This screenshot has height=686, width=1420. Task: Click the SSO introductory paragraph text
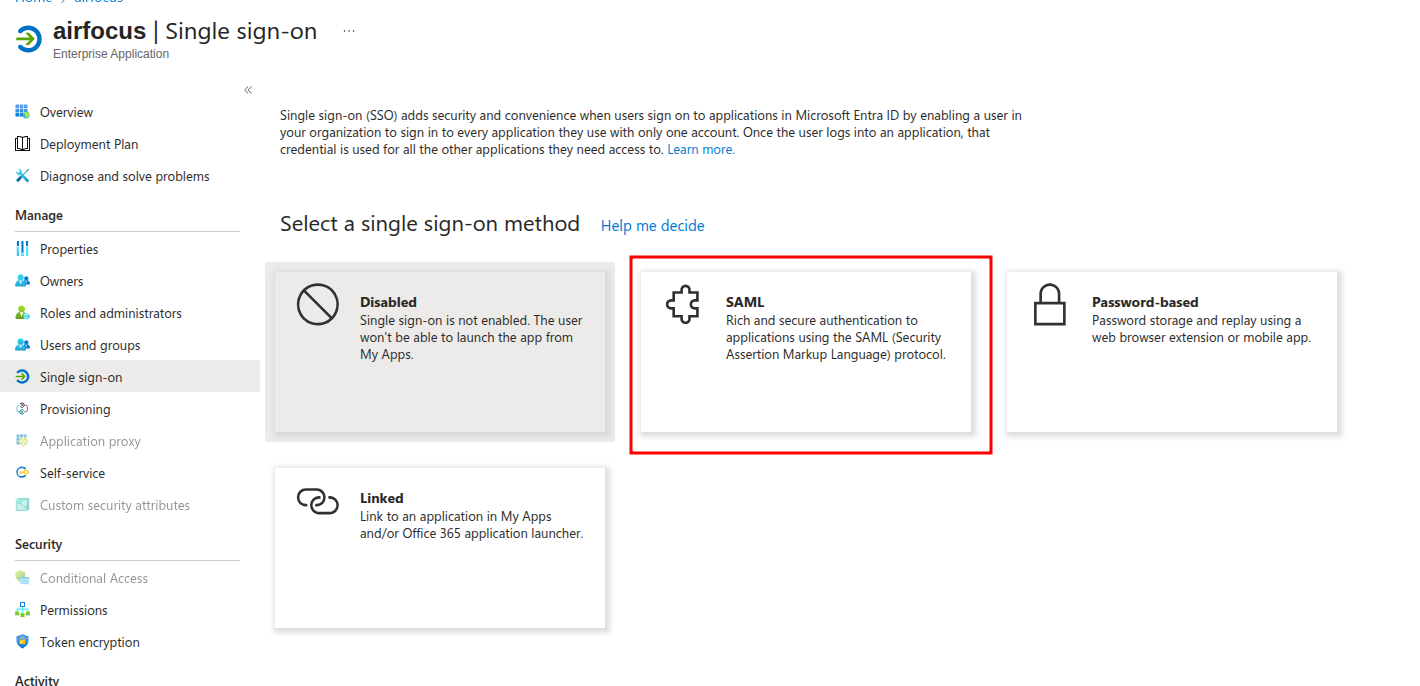pyautogui.click(x=651, y=133)
